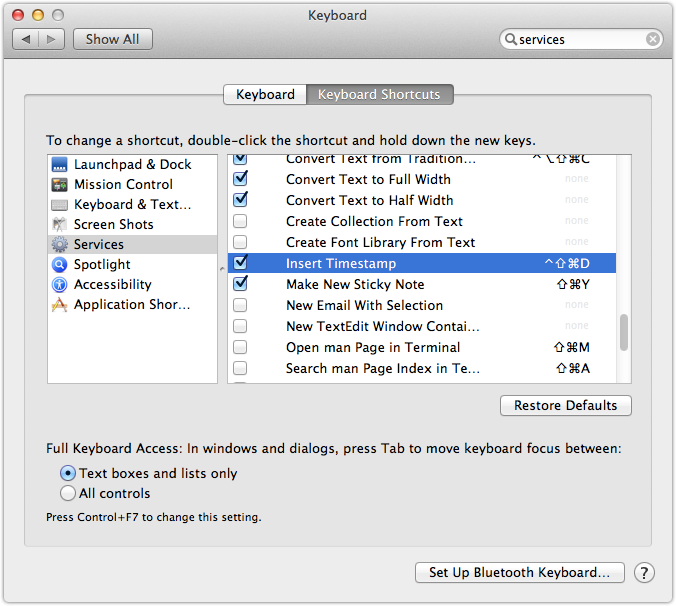Switch to the Keyboard Shortcuts tab
The height and width of the screenshot is (606, 676).
(x=379, y=94)
